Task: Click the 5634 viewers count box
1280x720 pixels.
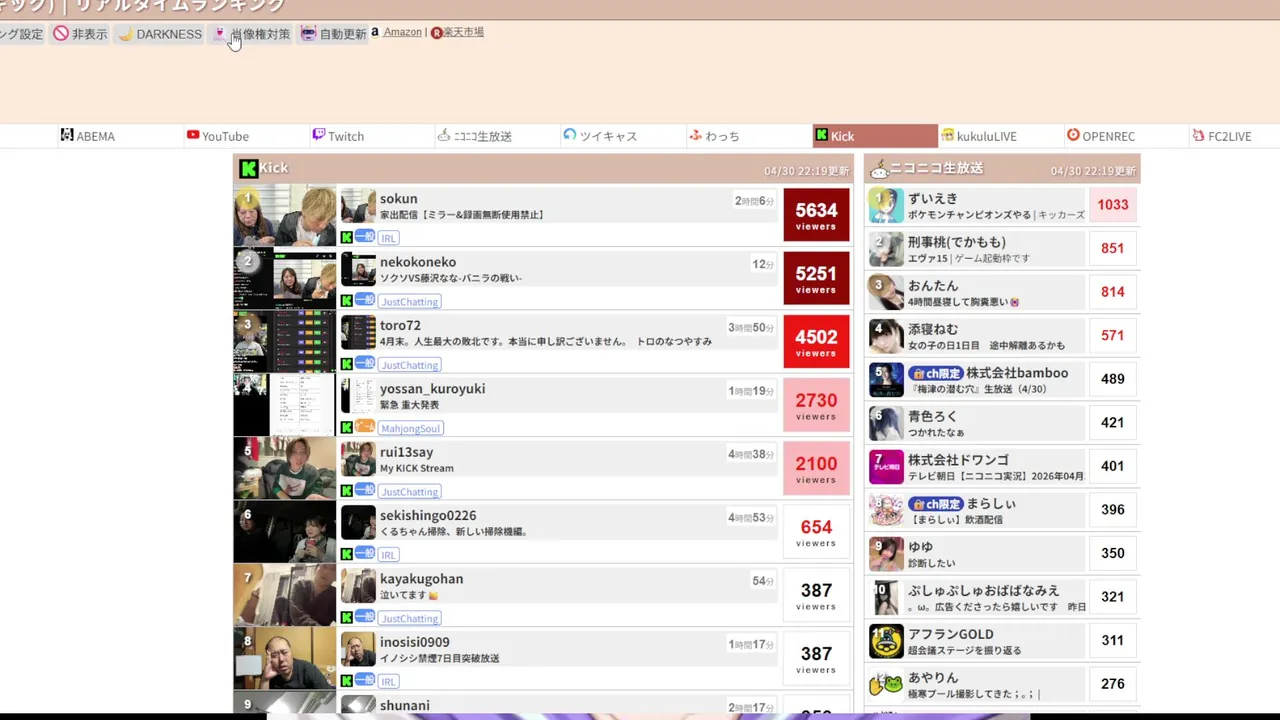Action: pyautogui.click(x=816, y=215)
